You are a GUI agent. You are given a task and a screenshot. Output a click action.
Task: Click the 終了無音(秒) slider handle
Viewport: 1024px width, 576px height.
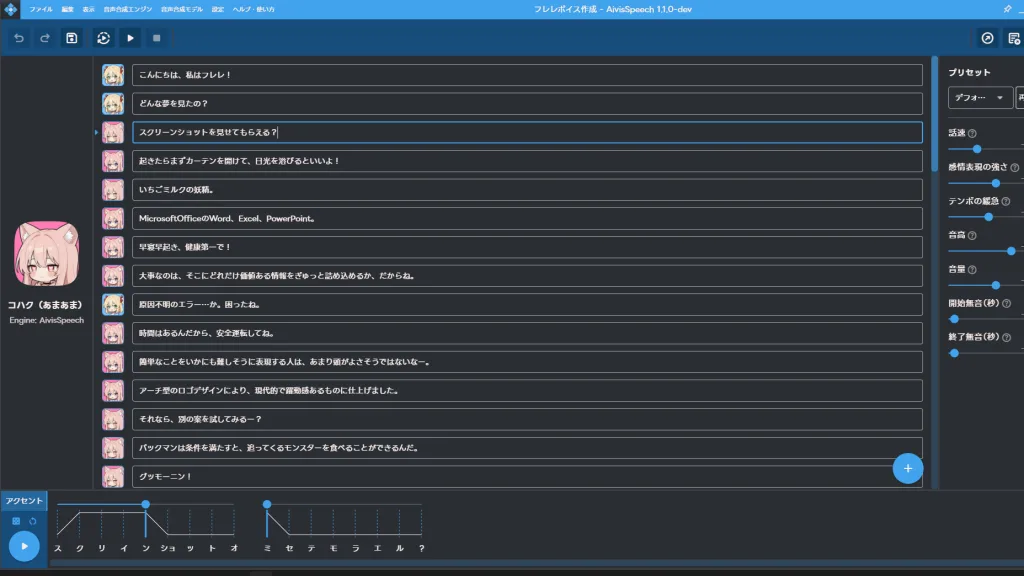[x=954, y=353]
